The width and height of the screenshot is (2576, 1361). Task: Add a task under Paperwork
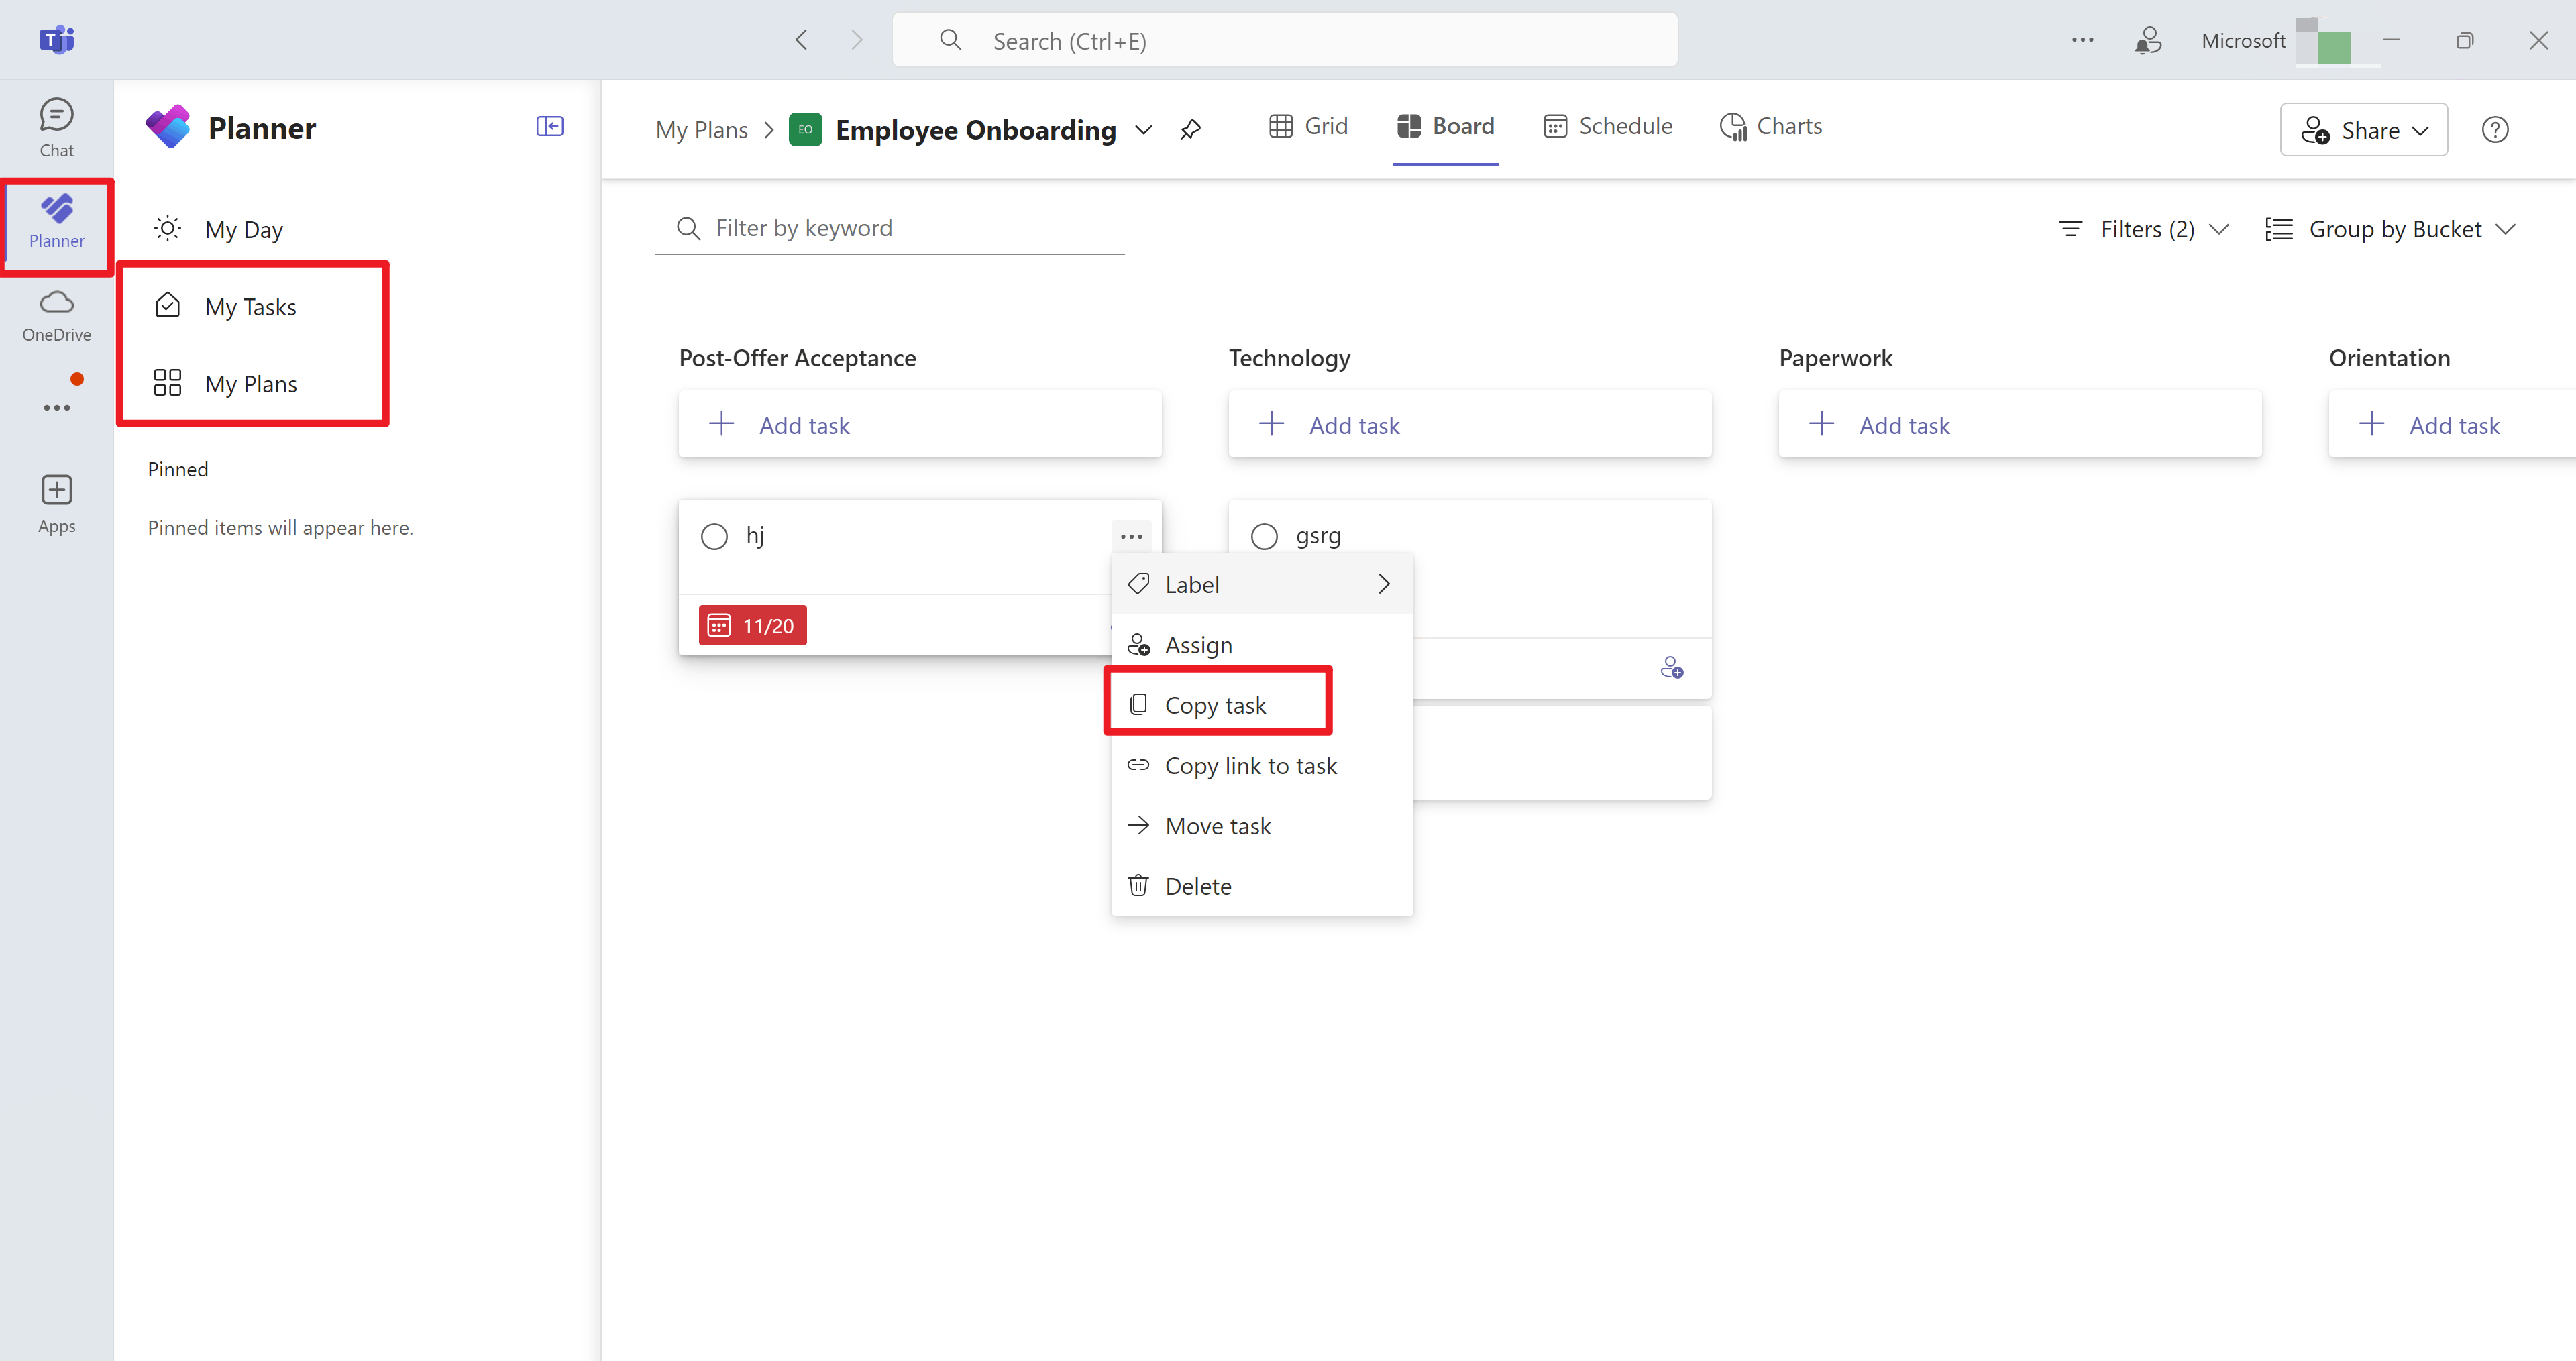[x=1902, y=424]
